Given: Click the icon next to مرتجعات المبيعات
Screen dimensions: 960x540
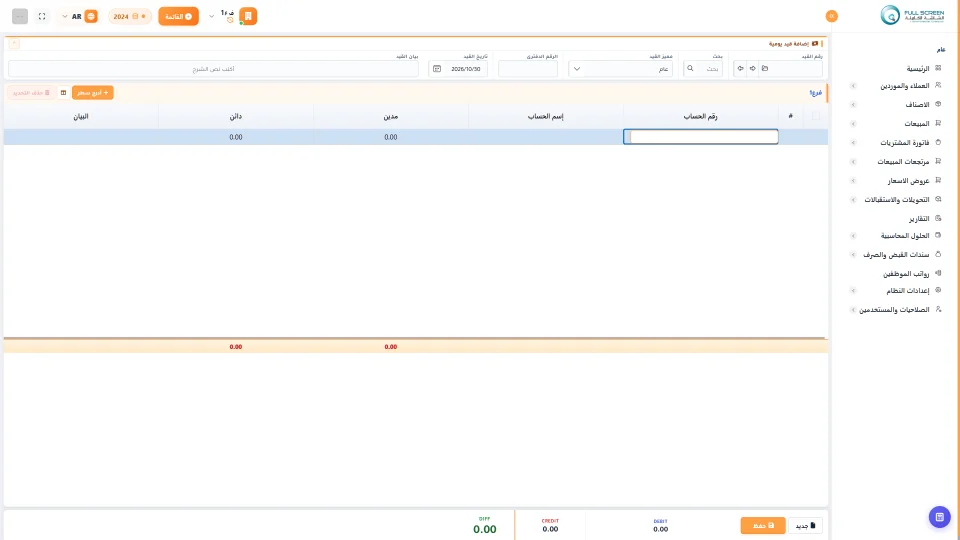Looking at the screenshot, I should click(x=938, y=161).
